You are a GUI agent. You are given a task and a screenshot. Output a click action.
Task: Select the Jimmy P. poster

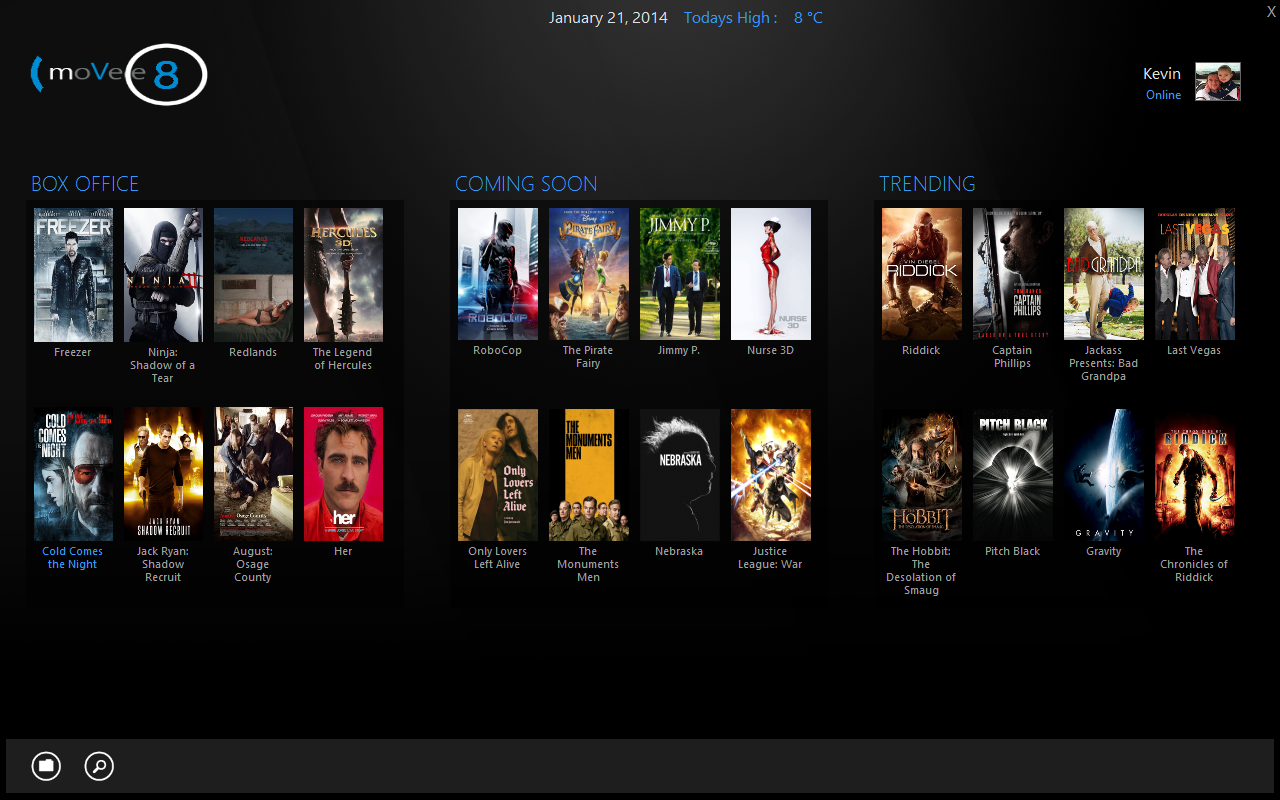680,274
